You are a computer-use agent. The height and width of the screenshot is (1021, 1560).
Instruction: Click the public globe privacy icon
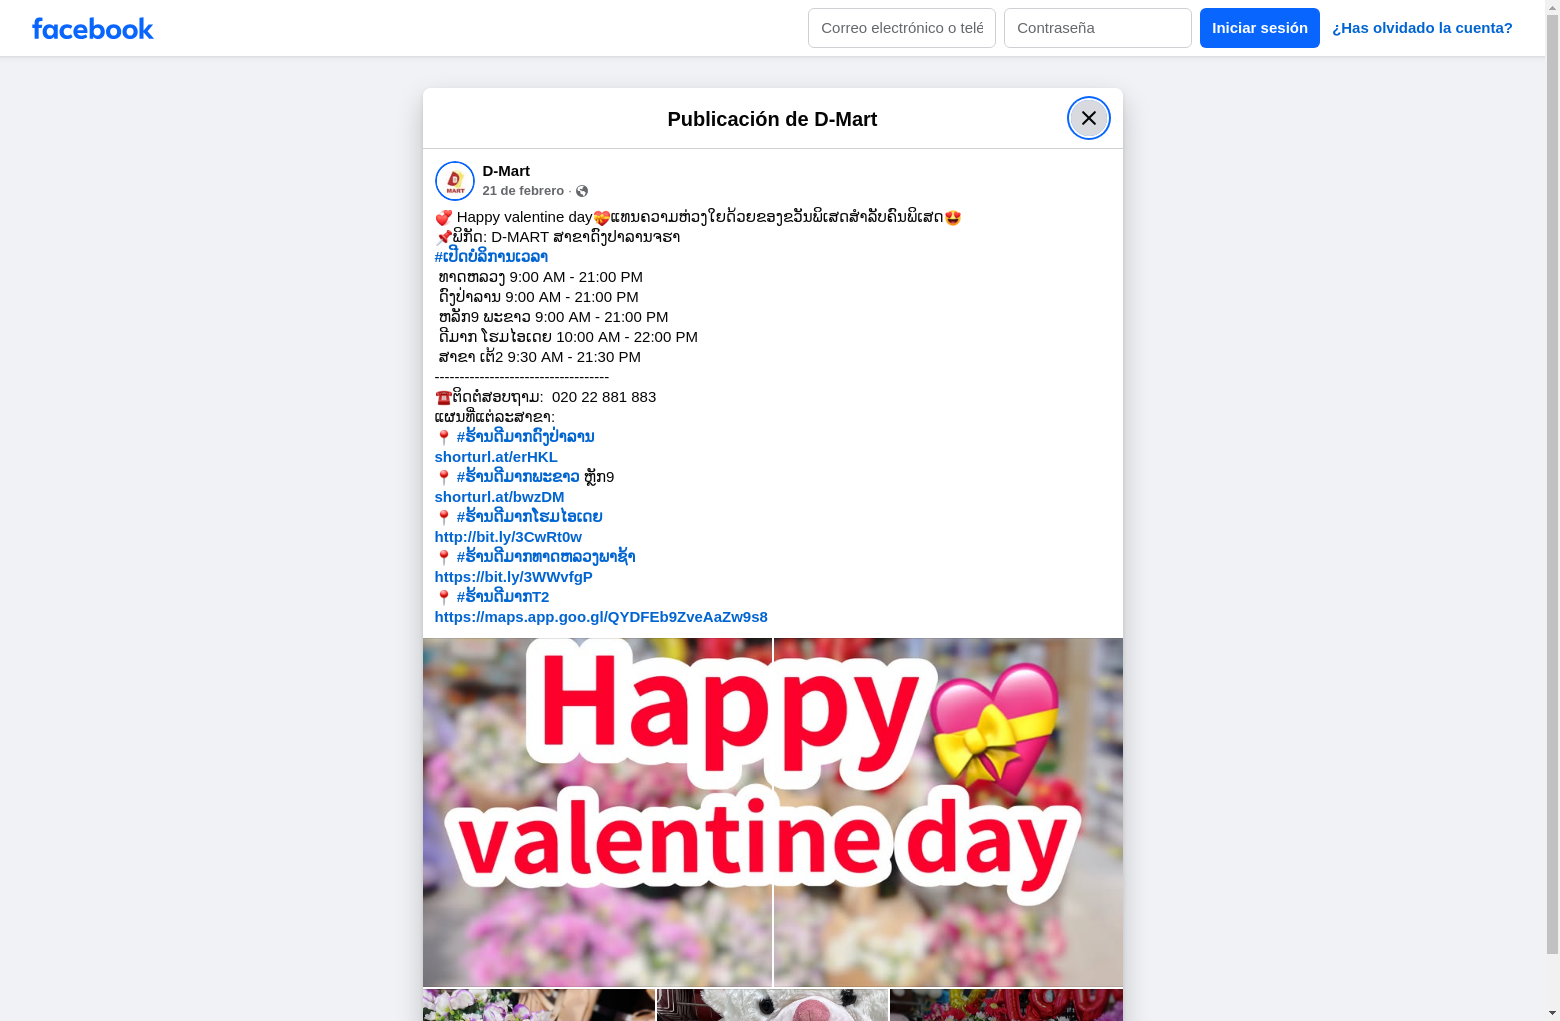pyautogui.click(x=582, y=191)
